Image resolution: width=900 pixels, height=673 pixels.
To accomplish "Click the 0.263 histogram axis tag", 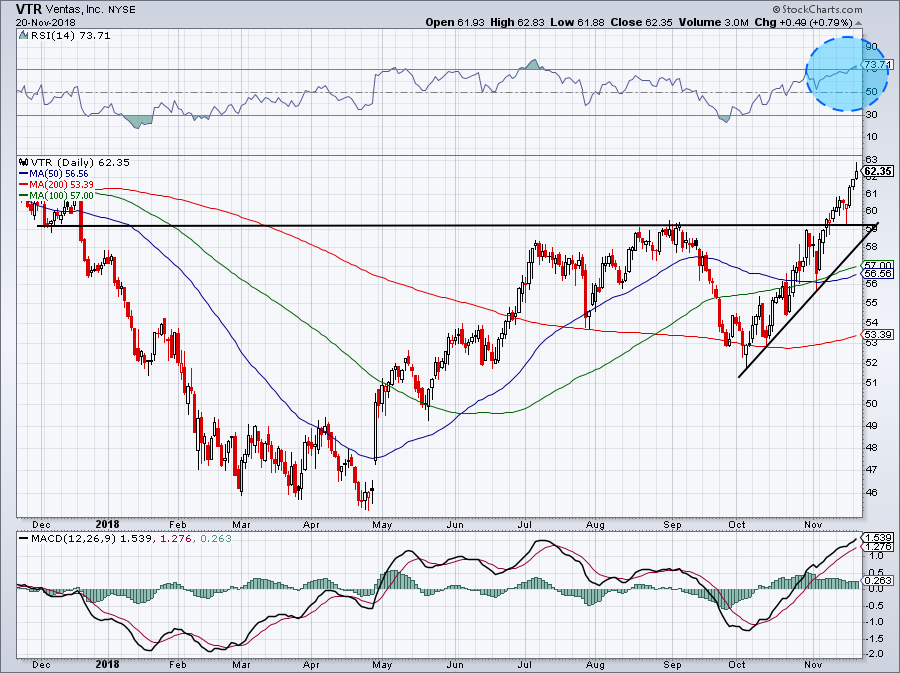I will 878,580.
